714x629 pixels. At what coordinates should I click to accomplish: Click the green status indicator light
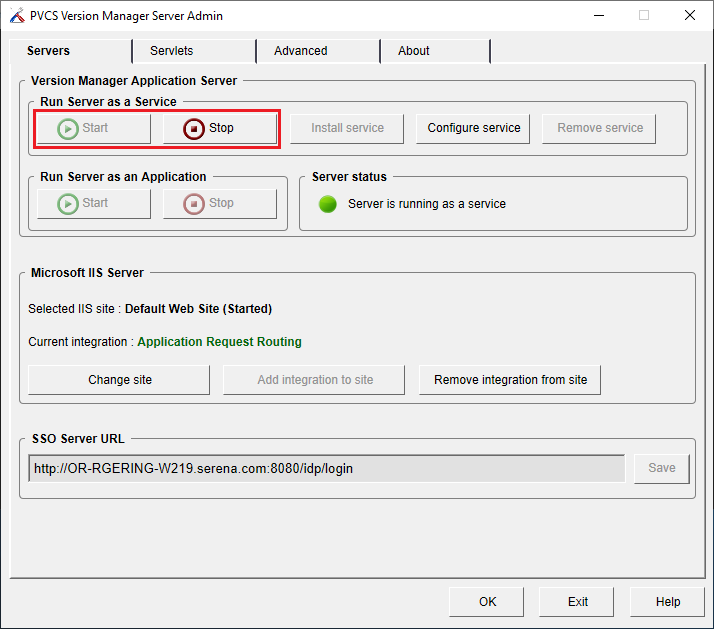[x=327, y=204]
